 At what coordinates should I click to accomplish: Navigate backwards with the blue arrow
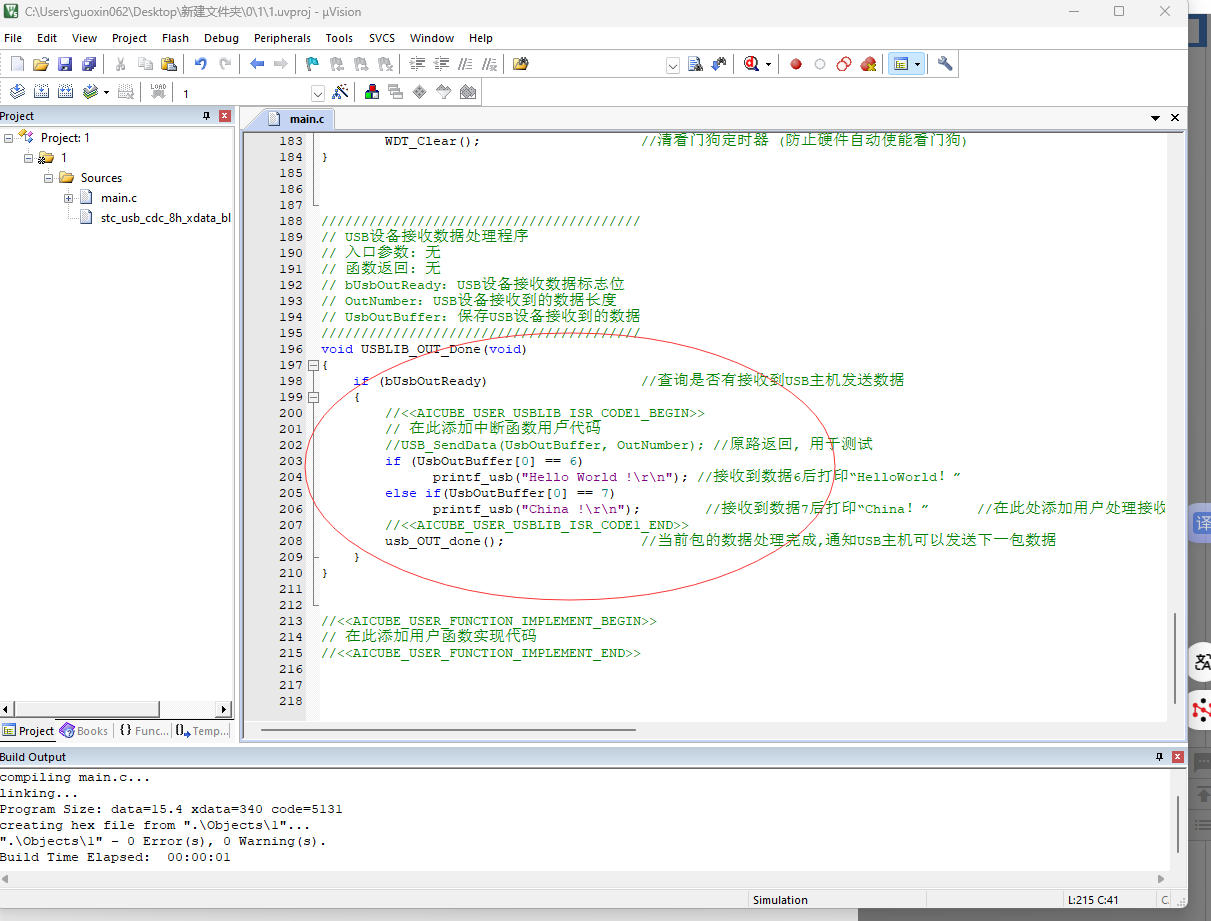[257, 64]
